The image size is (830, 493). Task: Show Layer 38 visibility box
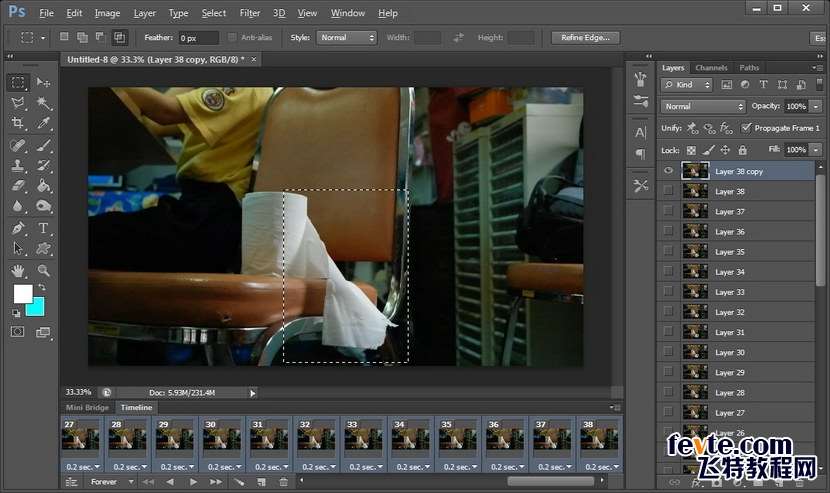pyautogui.click(x=668, y=191)
